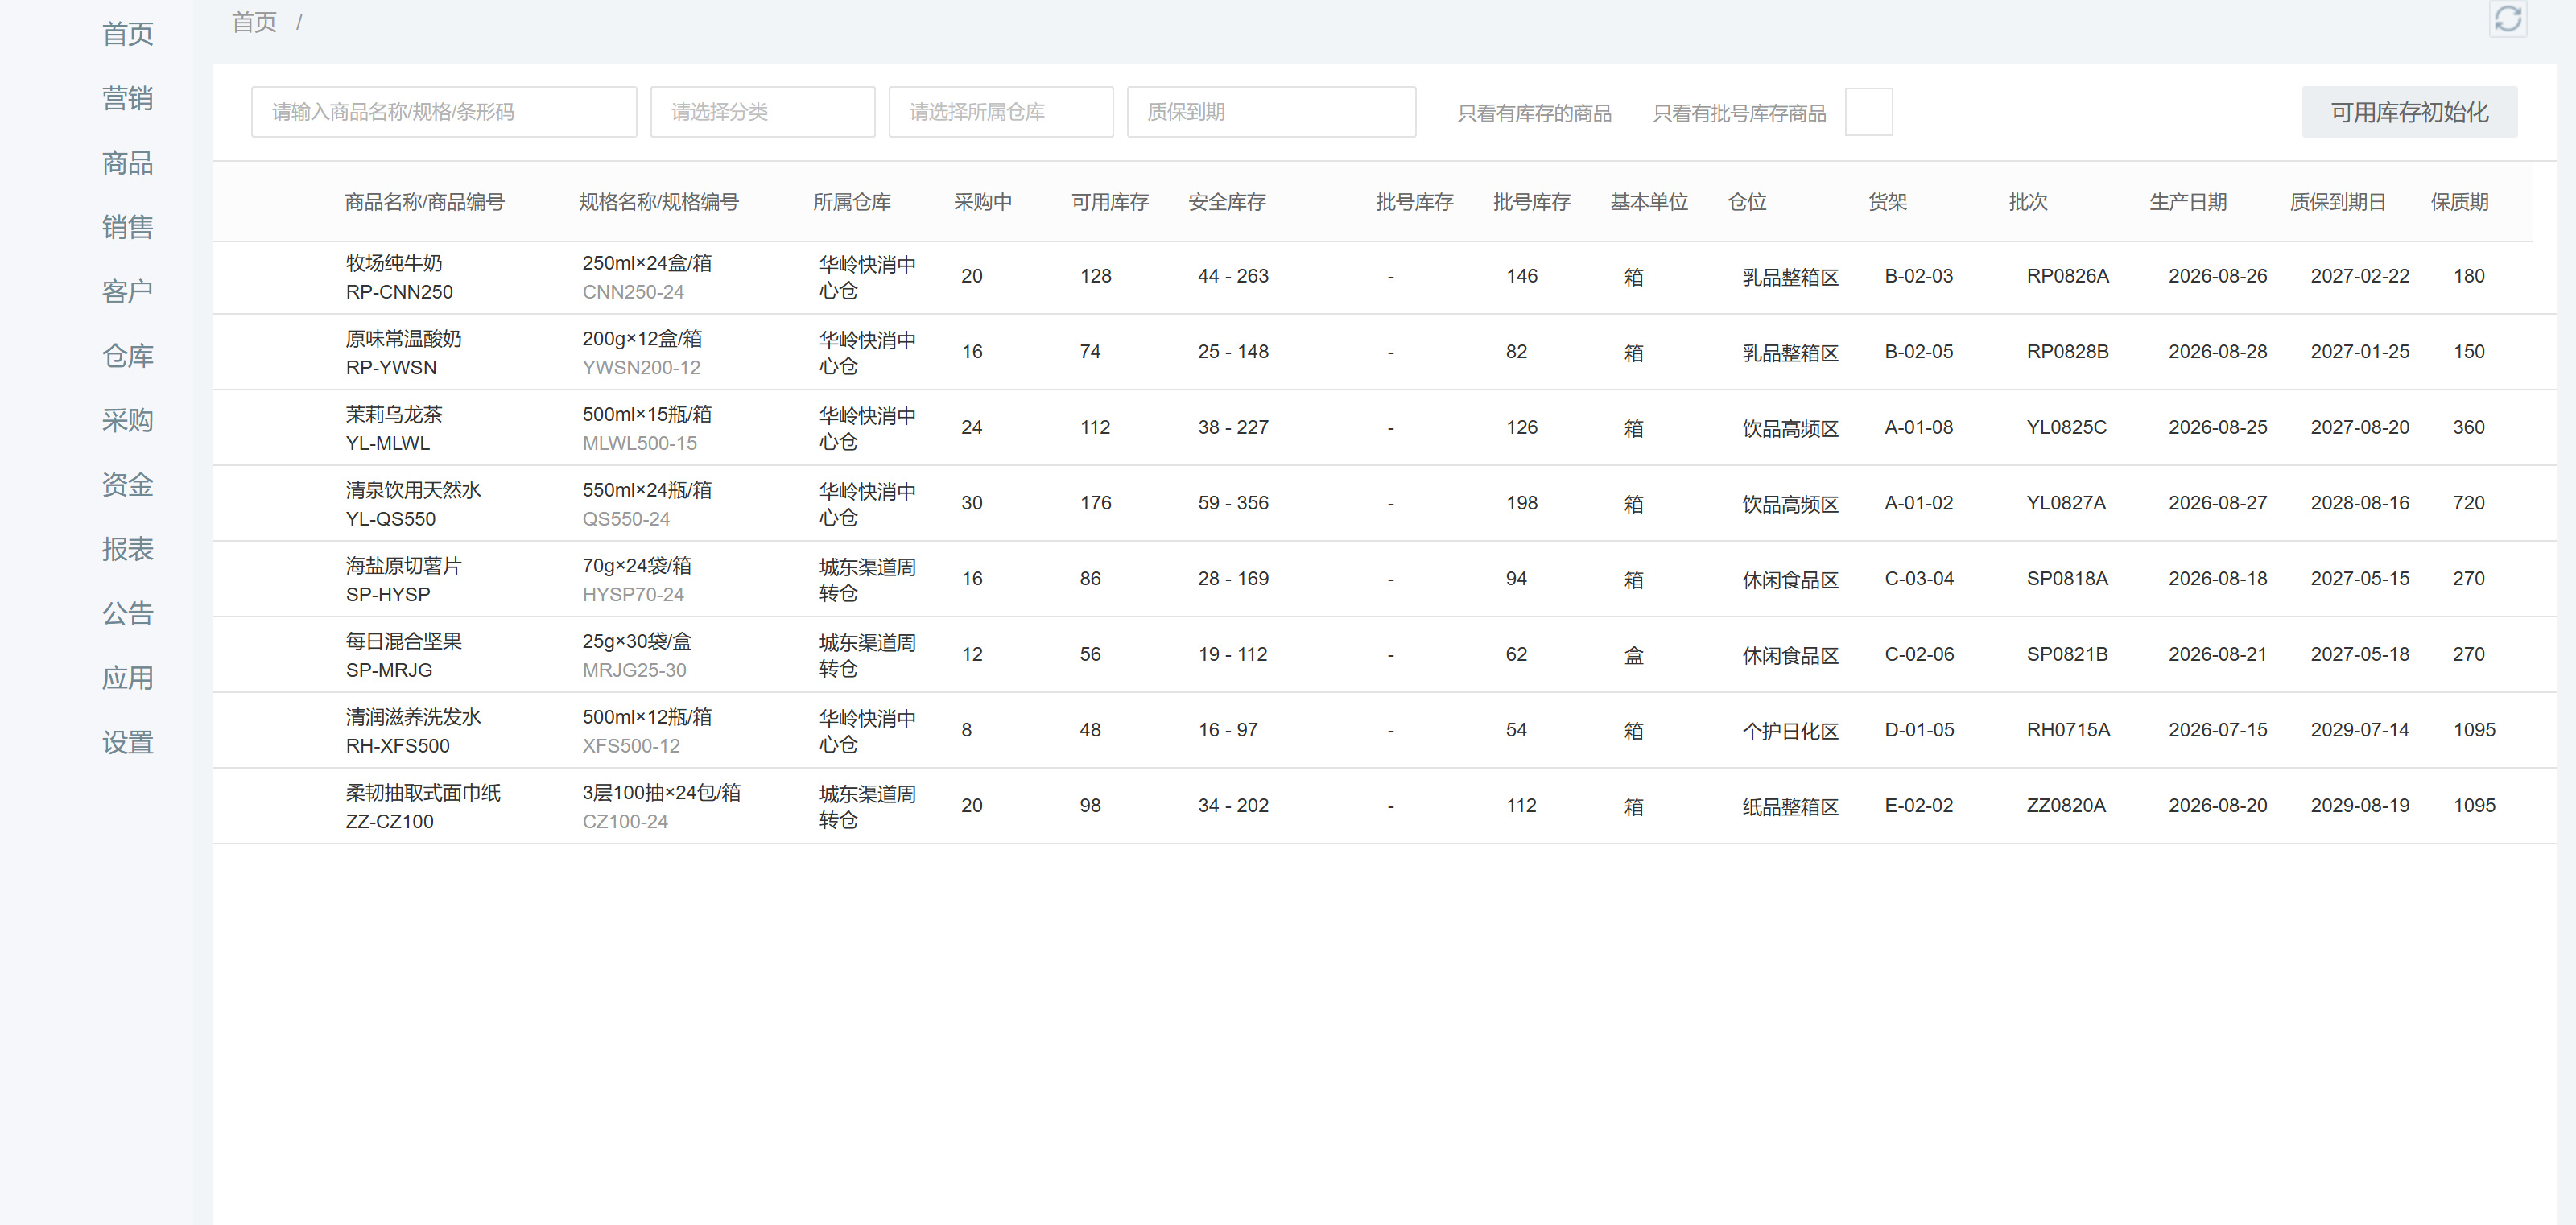The height and width of the screenshot is (1225, 2576).
Task: Click the 采购中 column header
Action: 983,202
